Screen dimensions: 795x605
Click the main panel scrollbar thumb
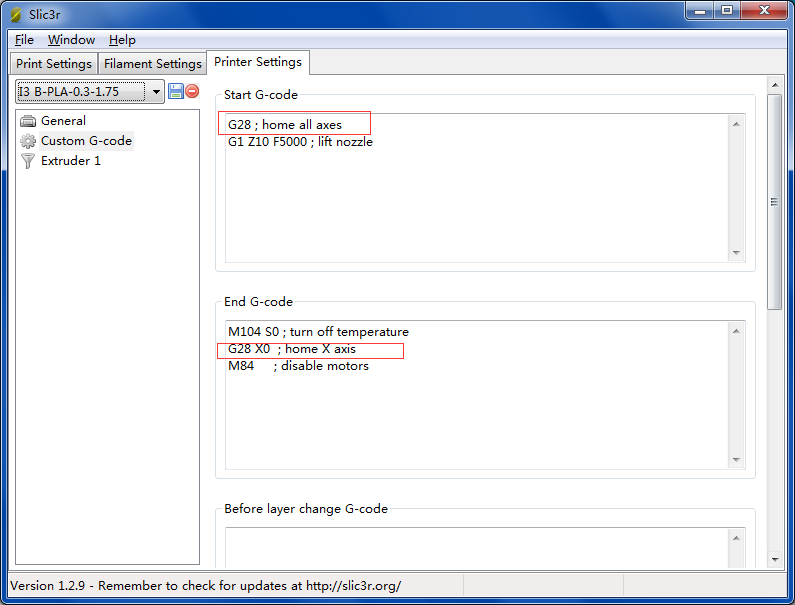click(774, 202)
